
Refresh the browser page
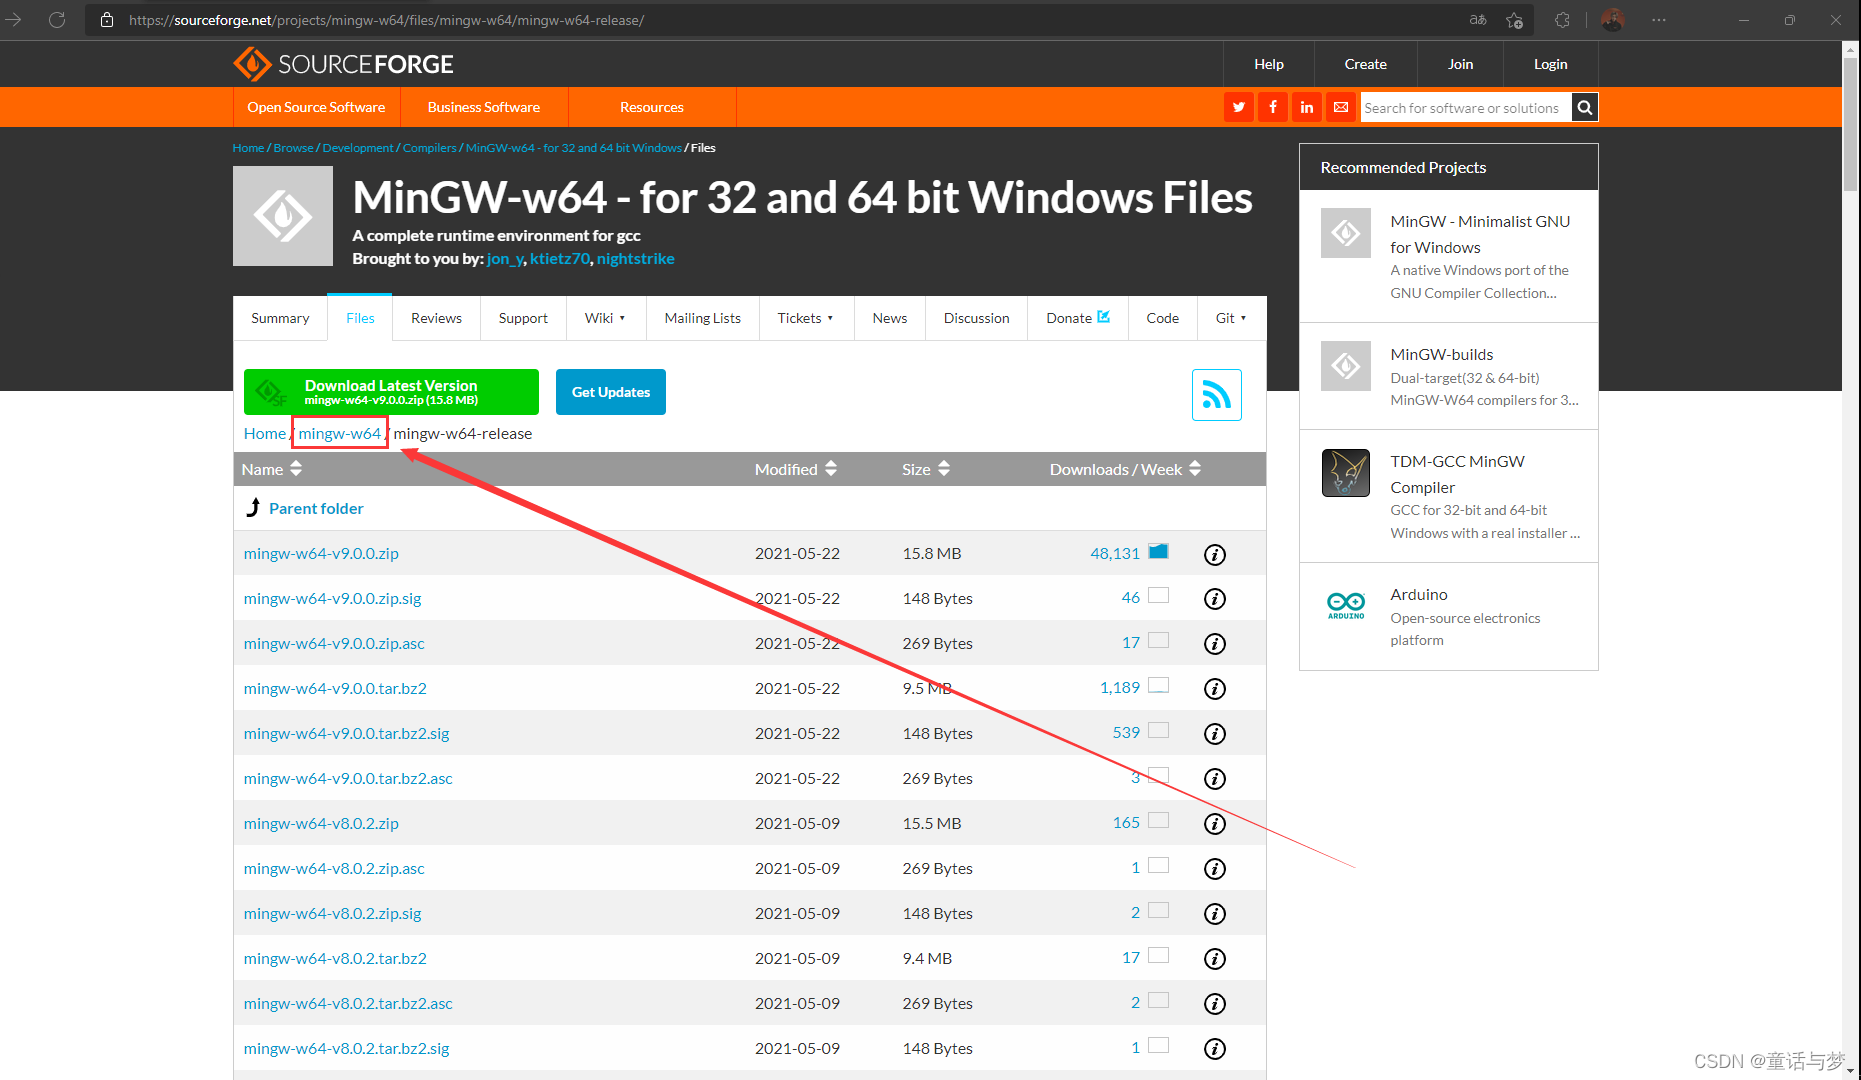(57, 20)
